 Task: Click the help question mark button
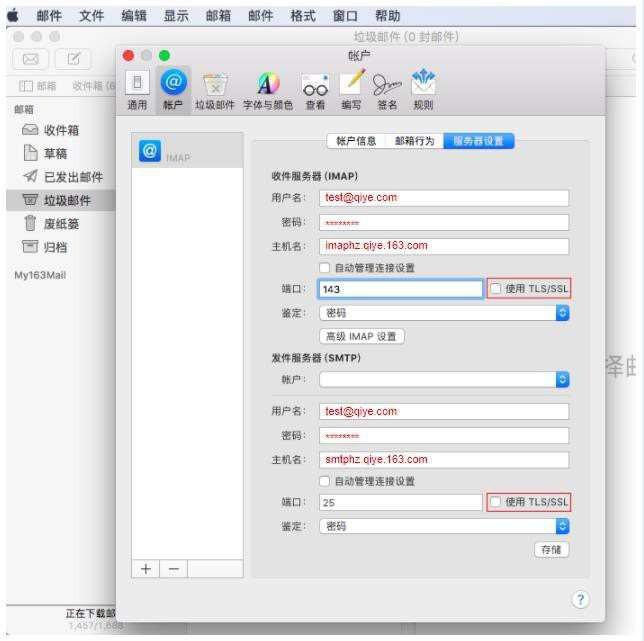pos(580,600)
